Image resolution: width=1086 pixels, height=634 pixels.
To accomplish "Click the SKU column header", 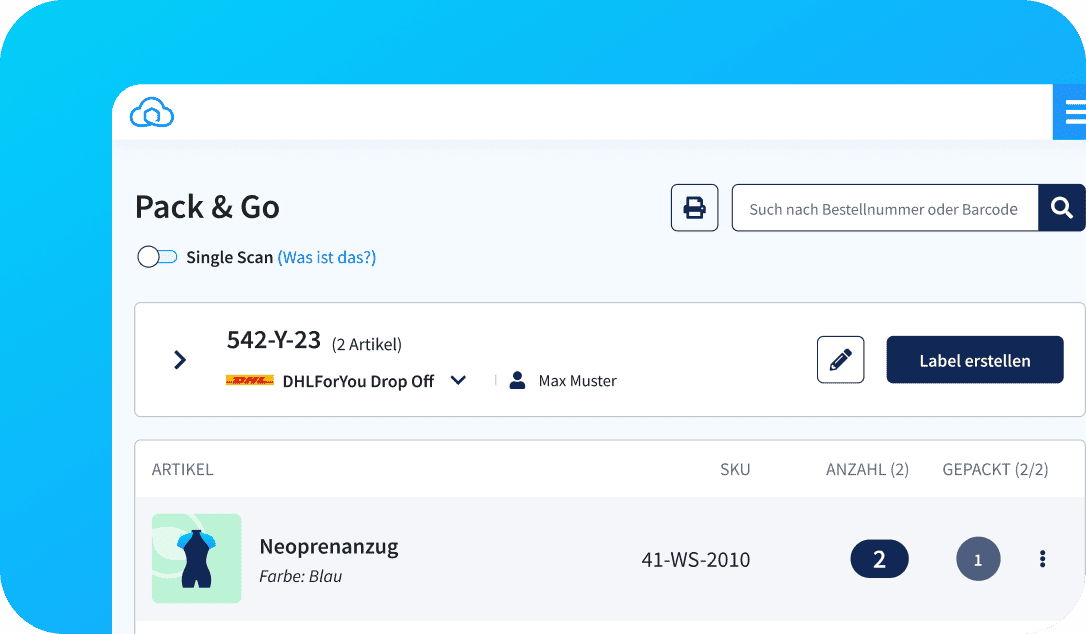I will (x=734, y=470).
